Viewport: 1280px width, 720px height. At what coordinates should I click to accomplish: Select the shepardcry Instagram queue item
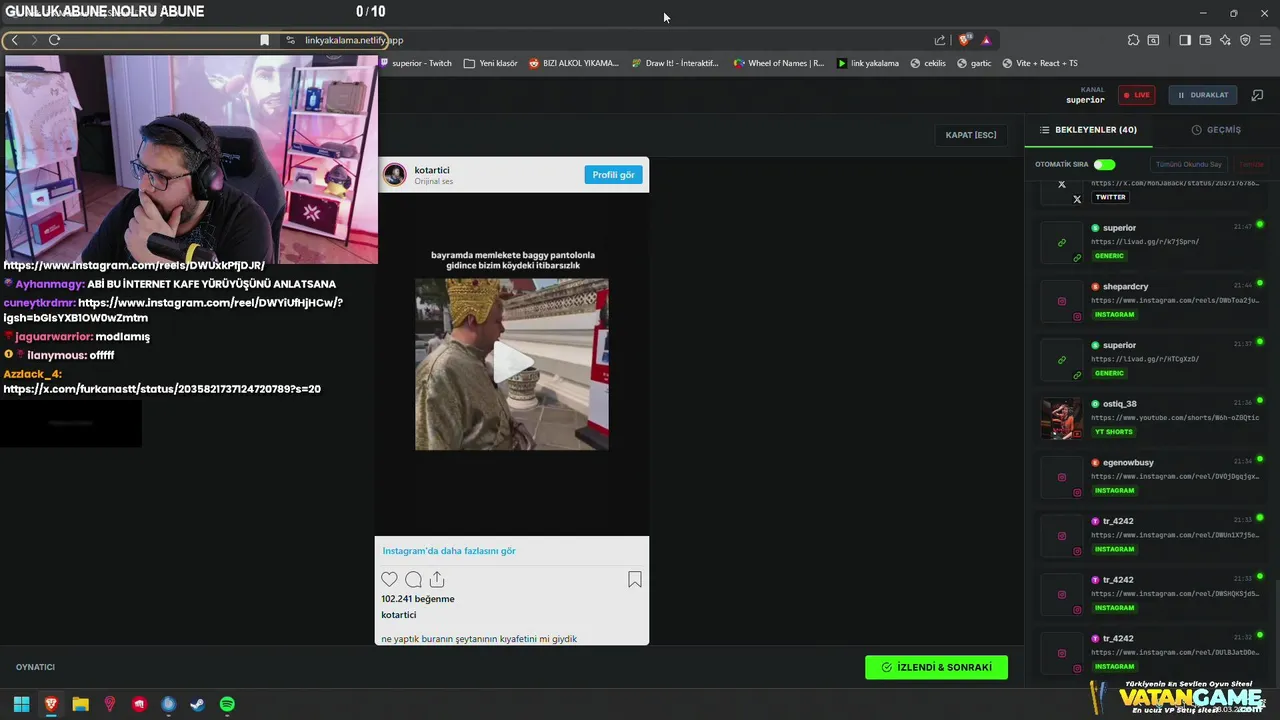click(1150, 301)
